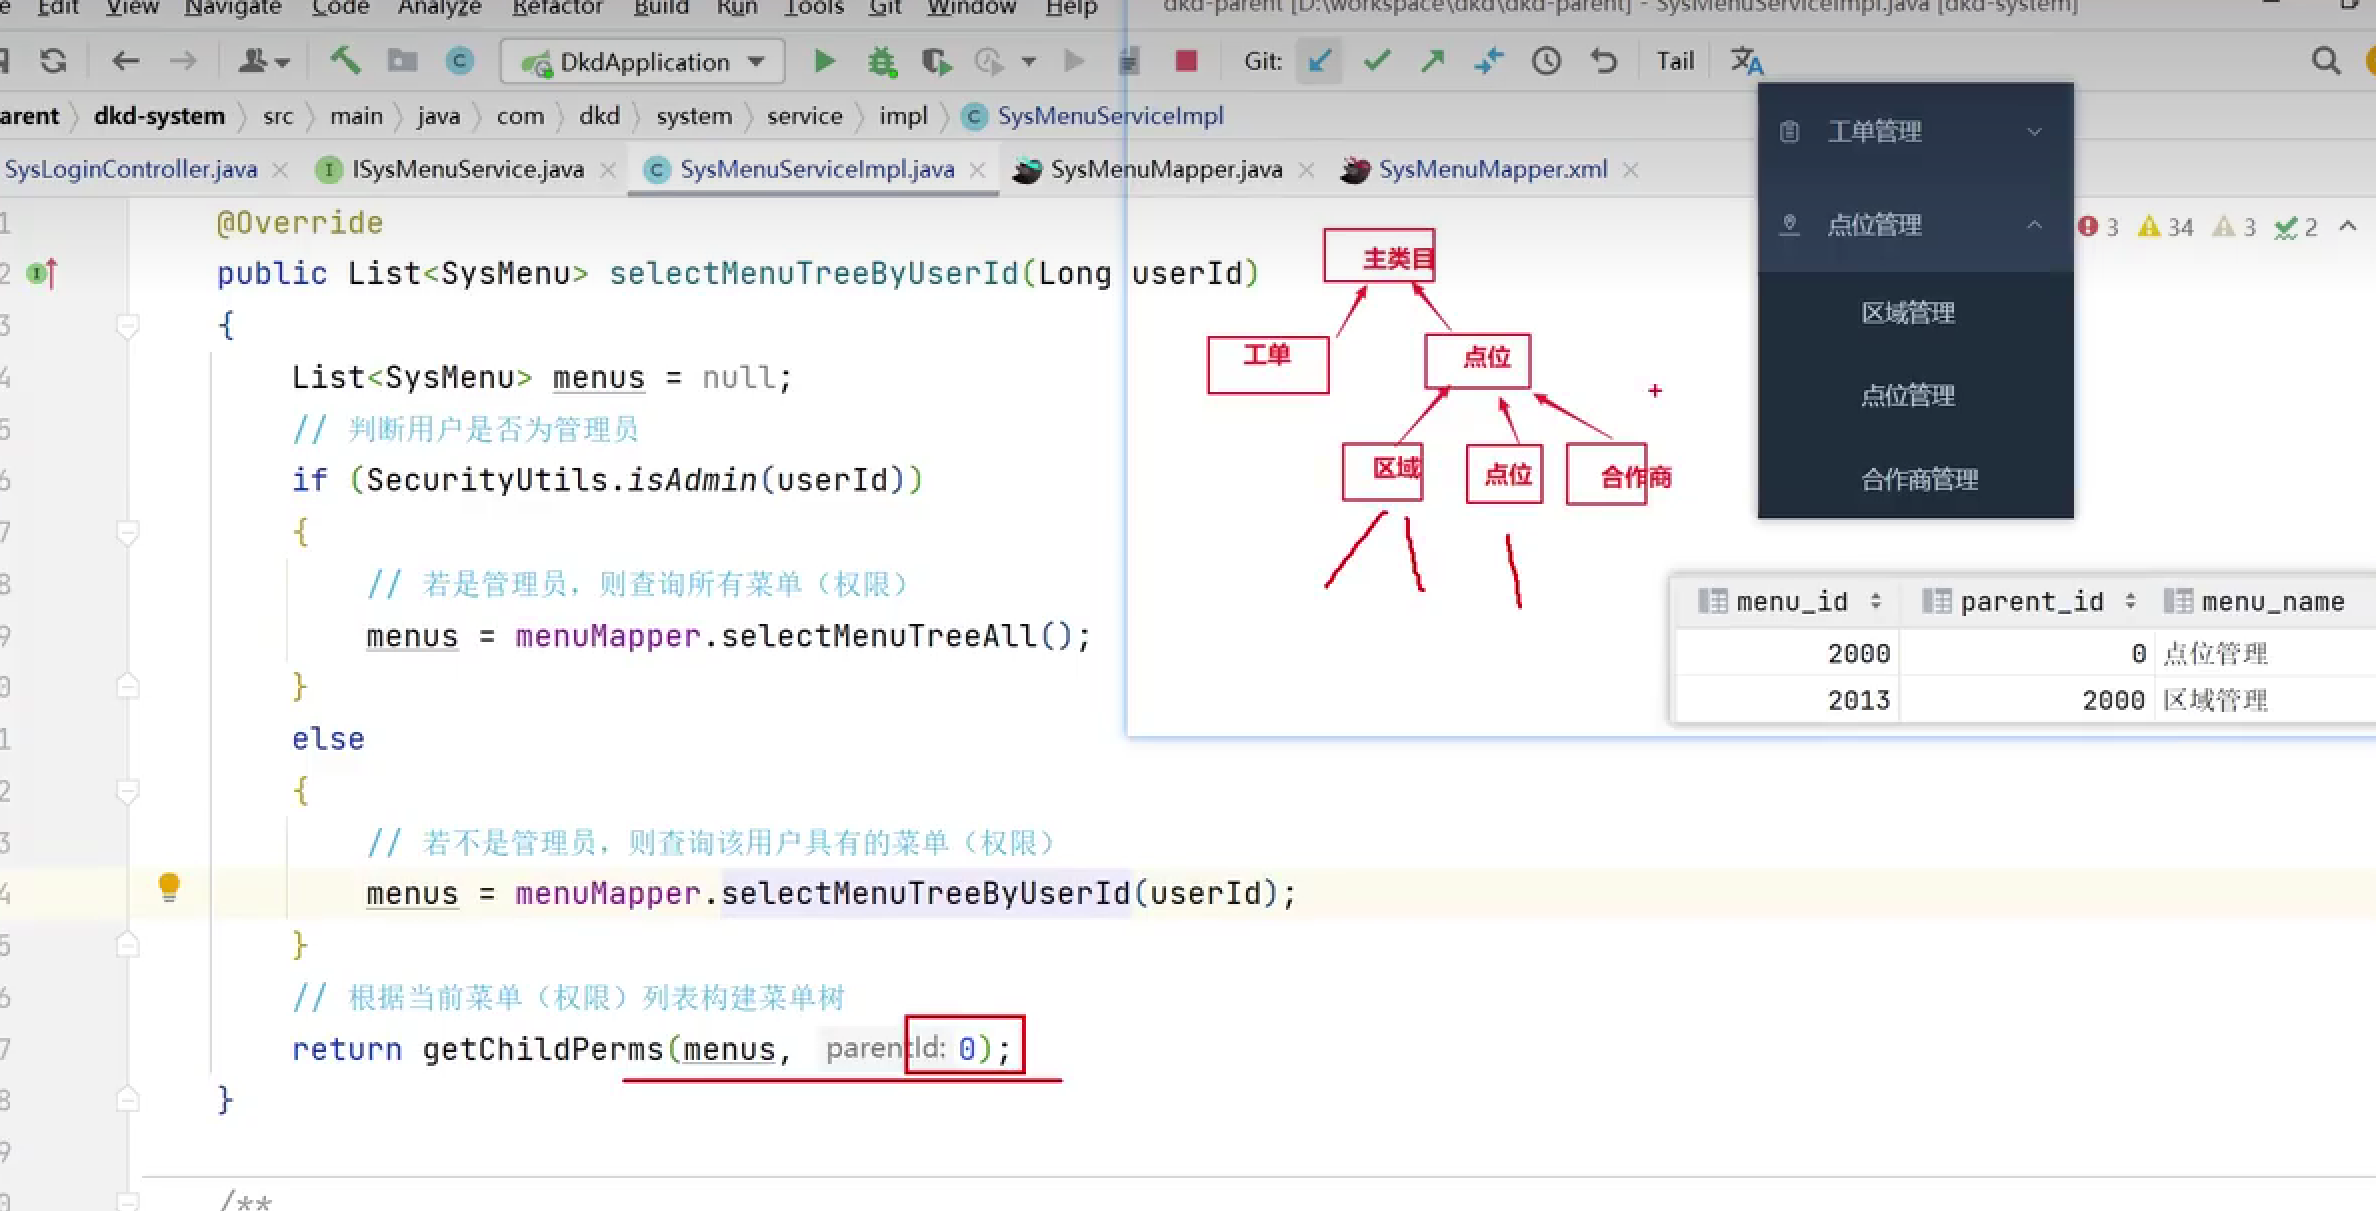This screenshot has width=2376, height=1211.
Task: Navigate back with the left arrow icon
Action: click(x=125, y=62)
